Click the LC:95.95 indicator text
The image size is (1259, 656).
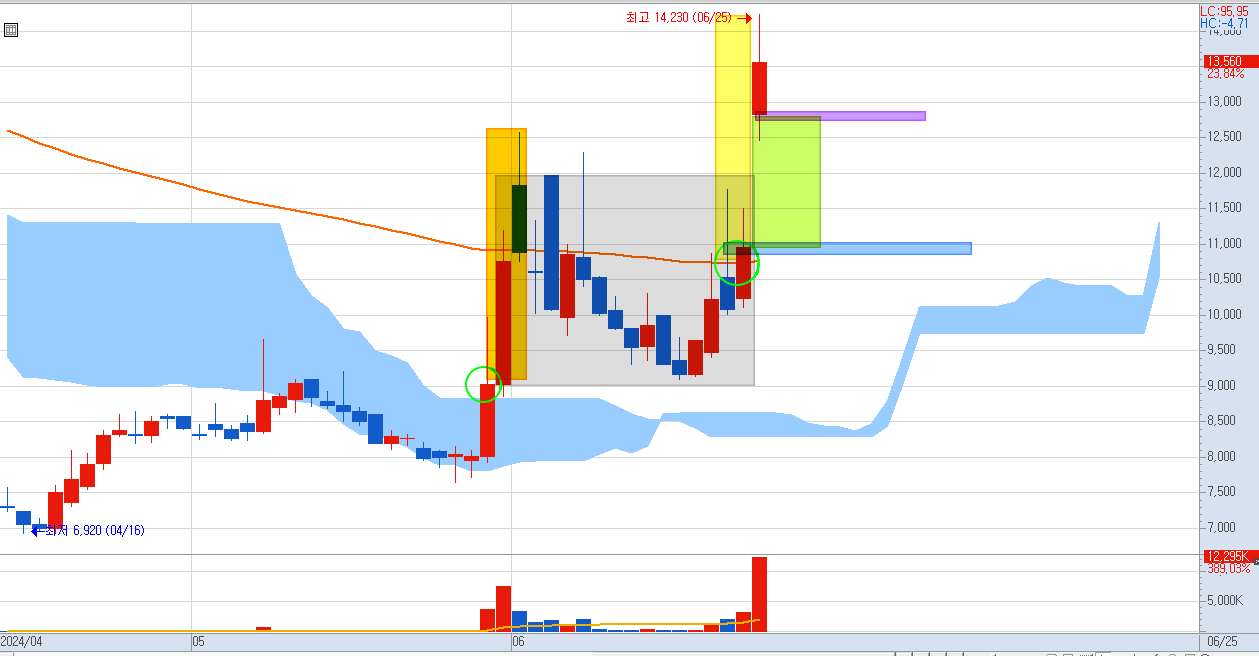click(1224, 11)
